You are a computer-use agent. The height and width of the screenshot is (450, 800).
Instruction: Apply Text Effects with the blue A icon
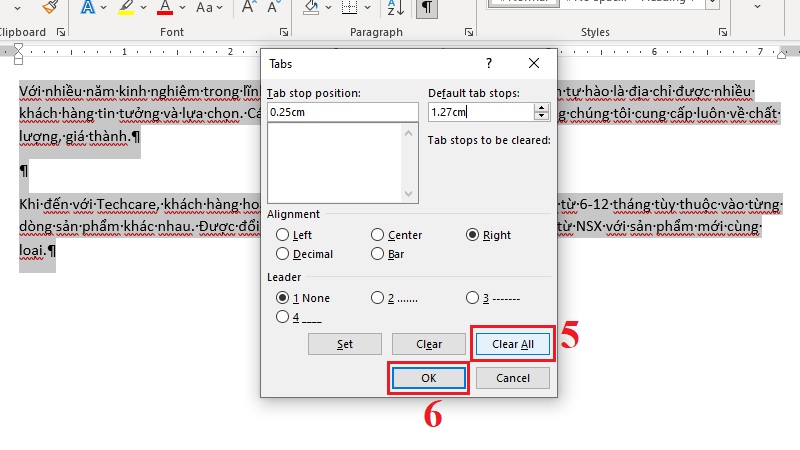(x=88, y=7)
